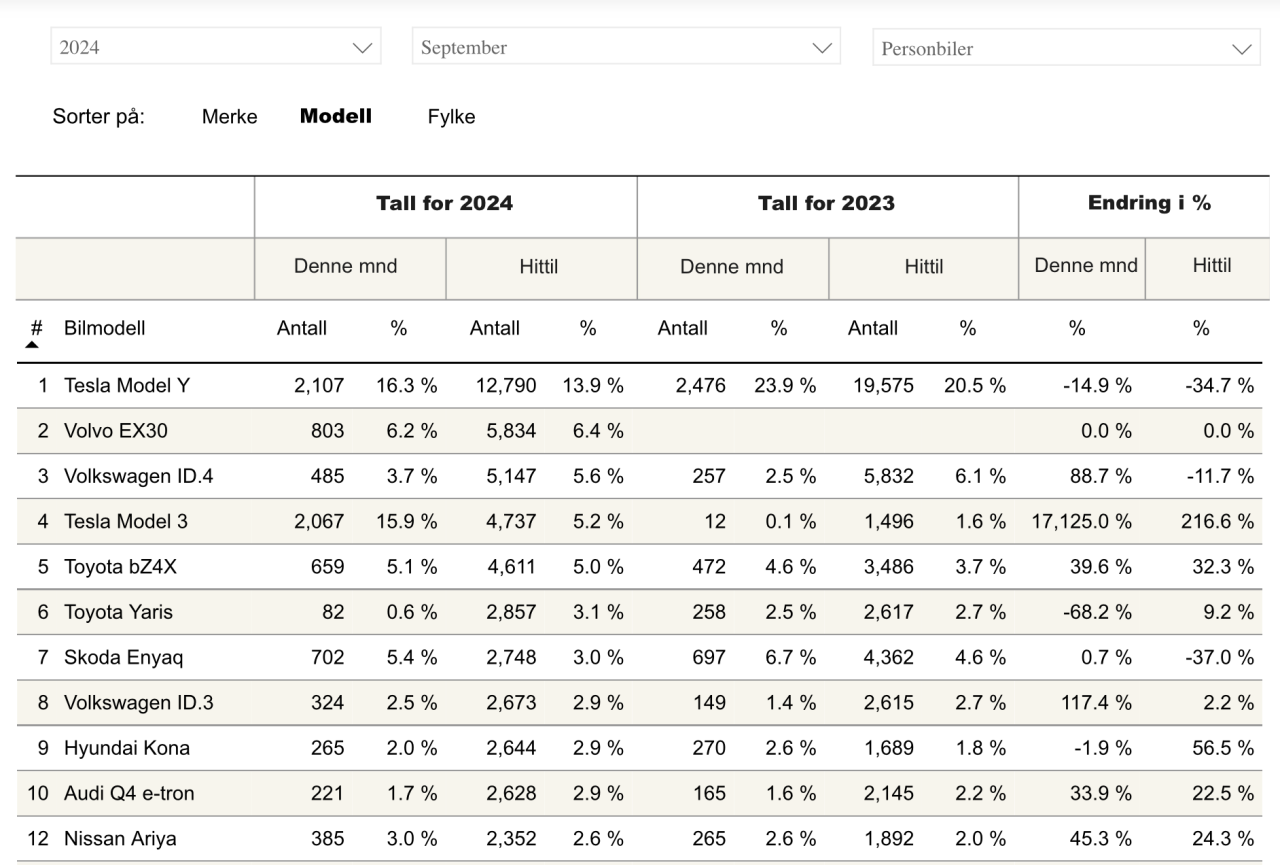Screen dimensions: 1280x865
Task: Select the Tesla Model Y row
Action: click(126, 386)
